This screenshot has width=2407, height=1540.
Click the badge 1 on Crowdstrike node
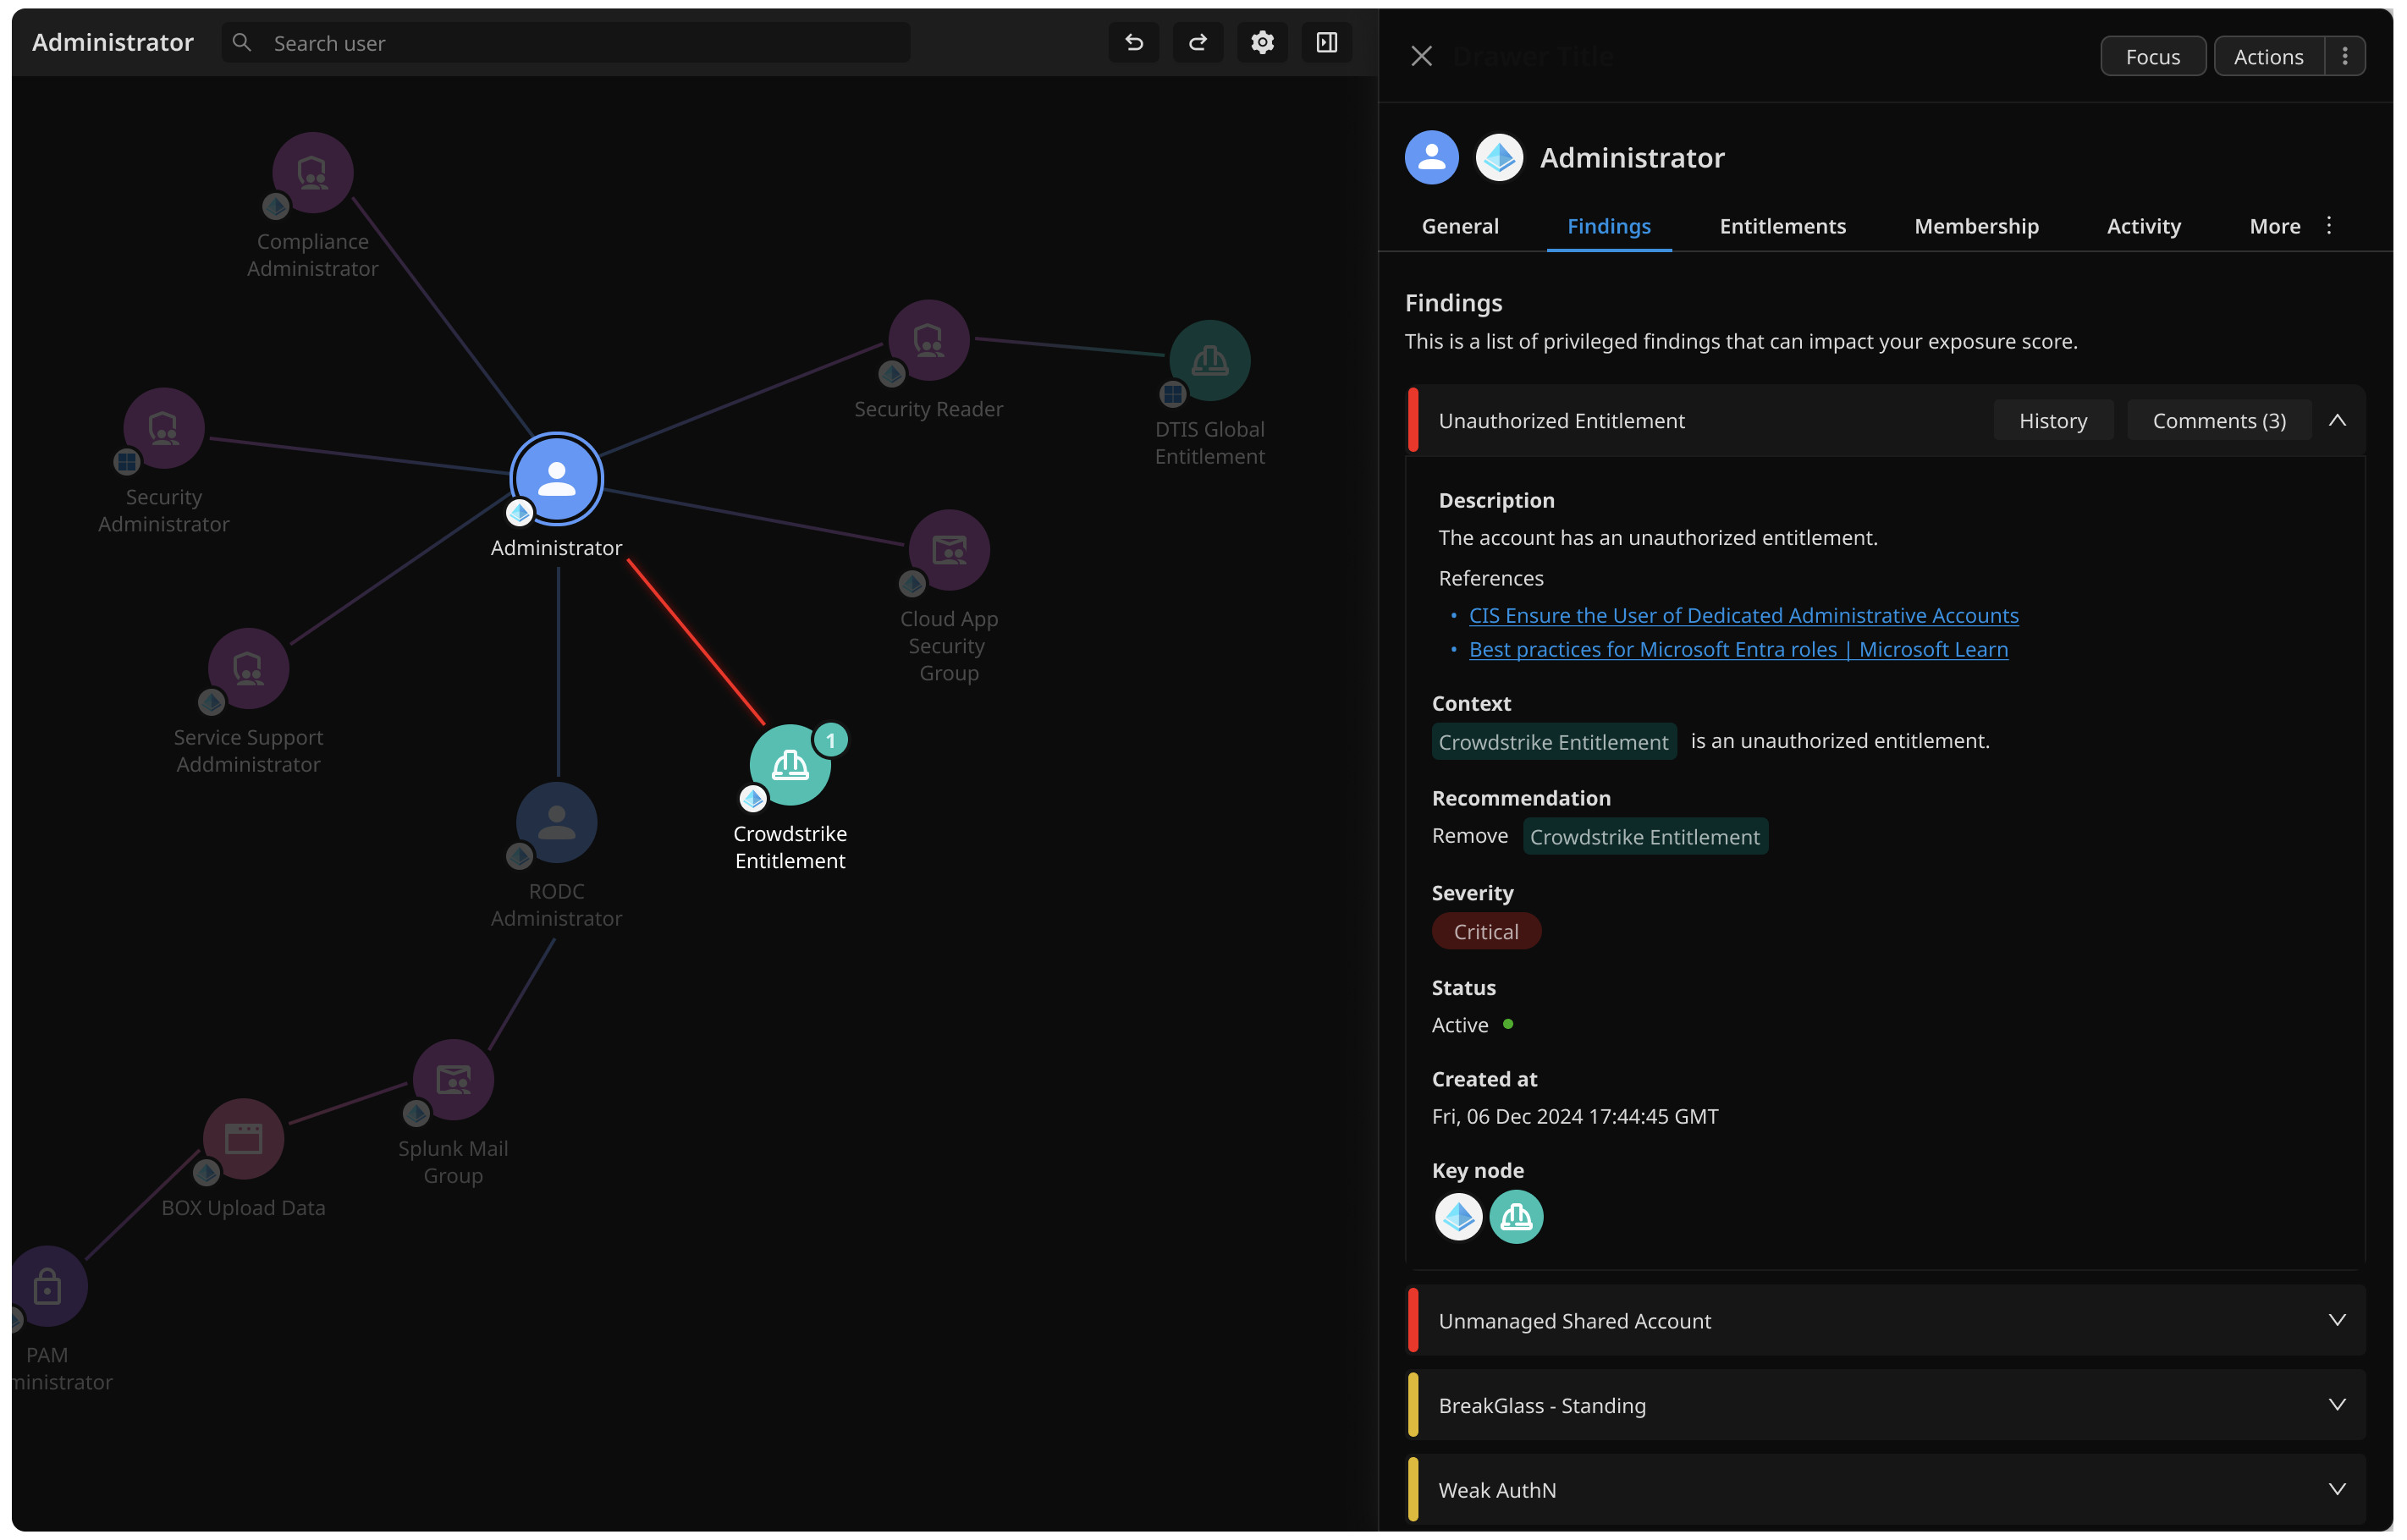coord(830,740)
